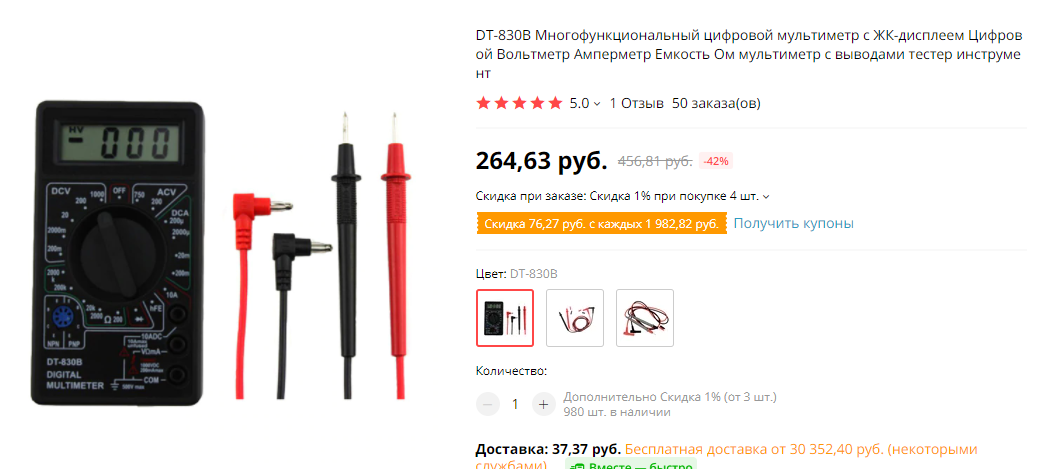
Task: Click the -42% discount badge
Action: click(x=716, y=161)
